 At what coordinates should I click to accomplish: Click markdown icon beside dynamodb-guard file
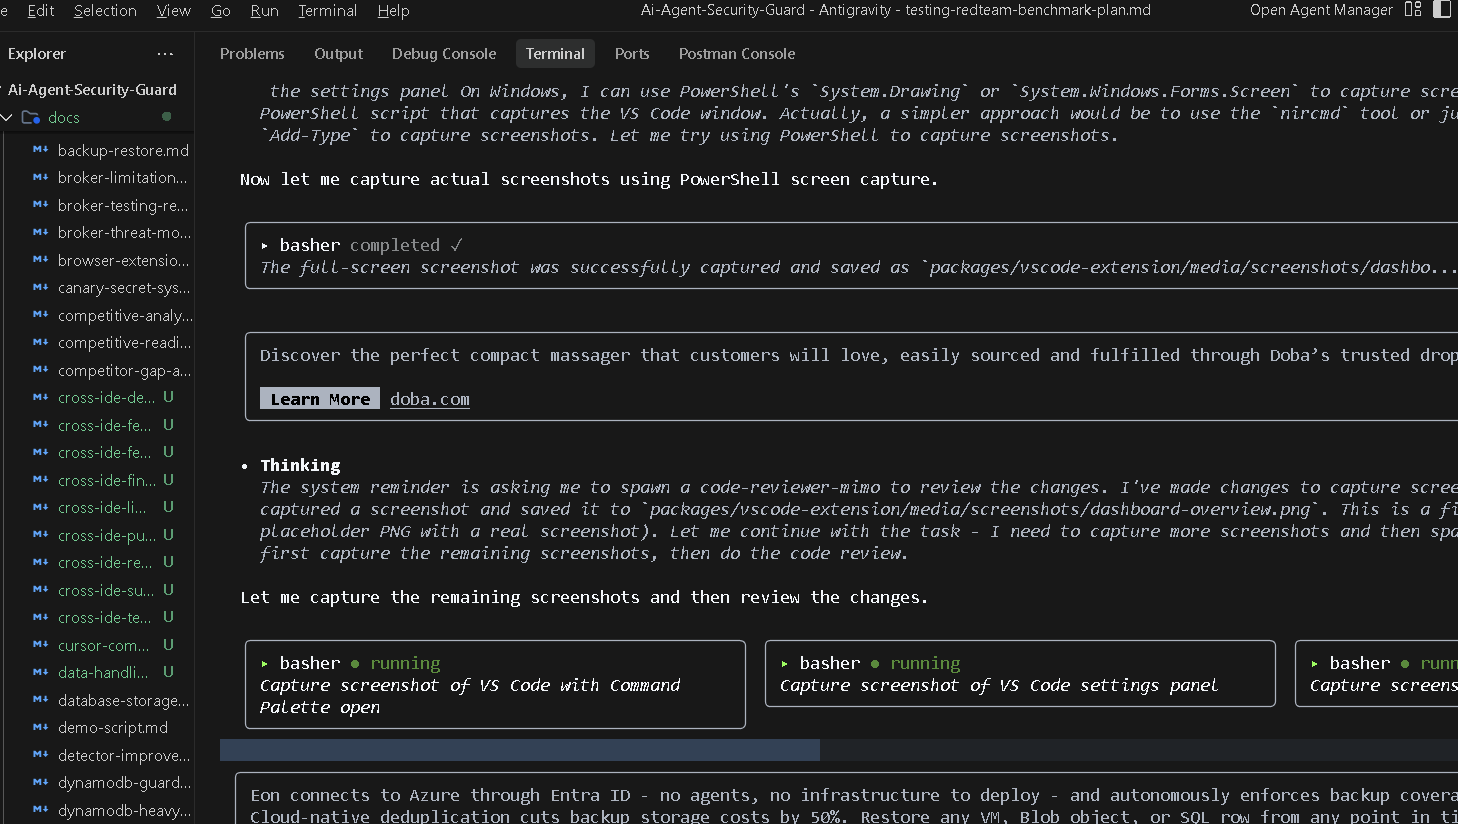click(40, 782)
